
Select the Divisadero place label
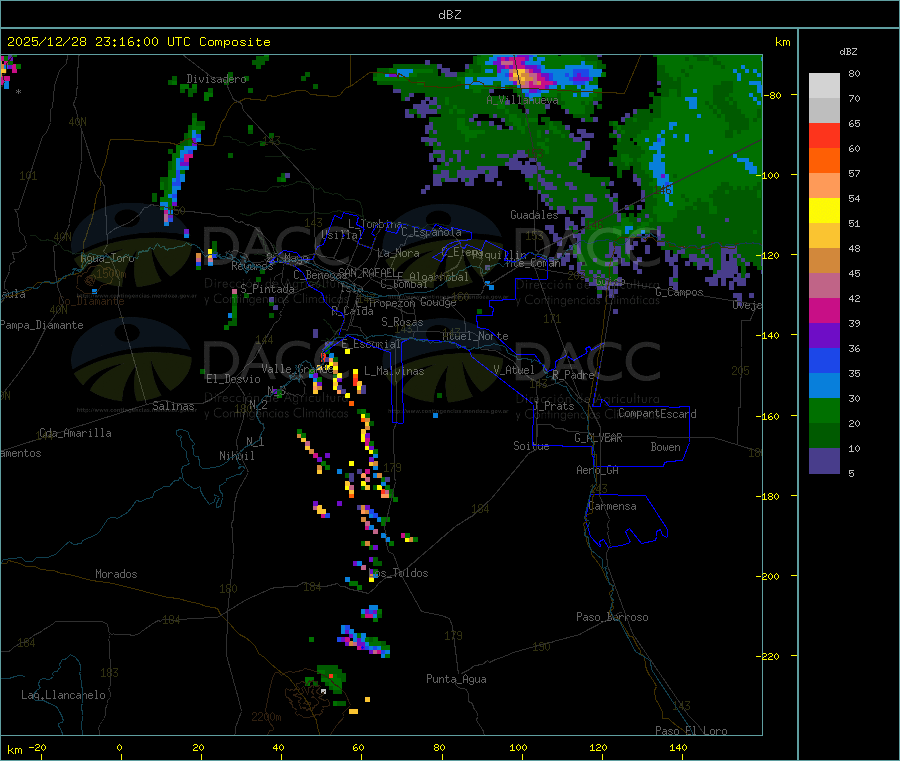[216, 79]
